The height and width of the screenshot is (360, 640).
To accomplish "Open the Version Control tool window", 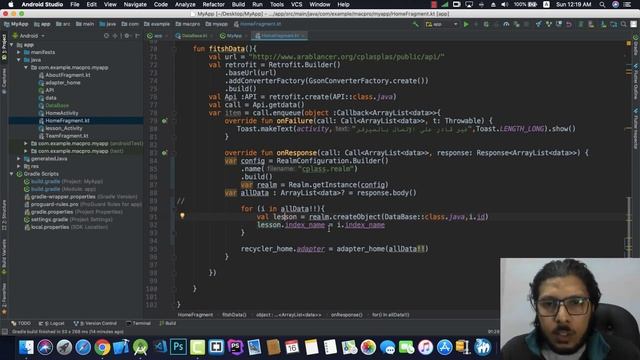I will coord(95,323).
